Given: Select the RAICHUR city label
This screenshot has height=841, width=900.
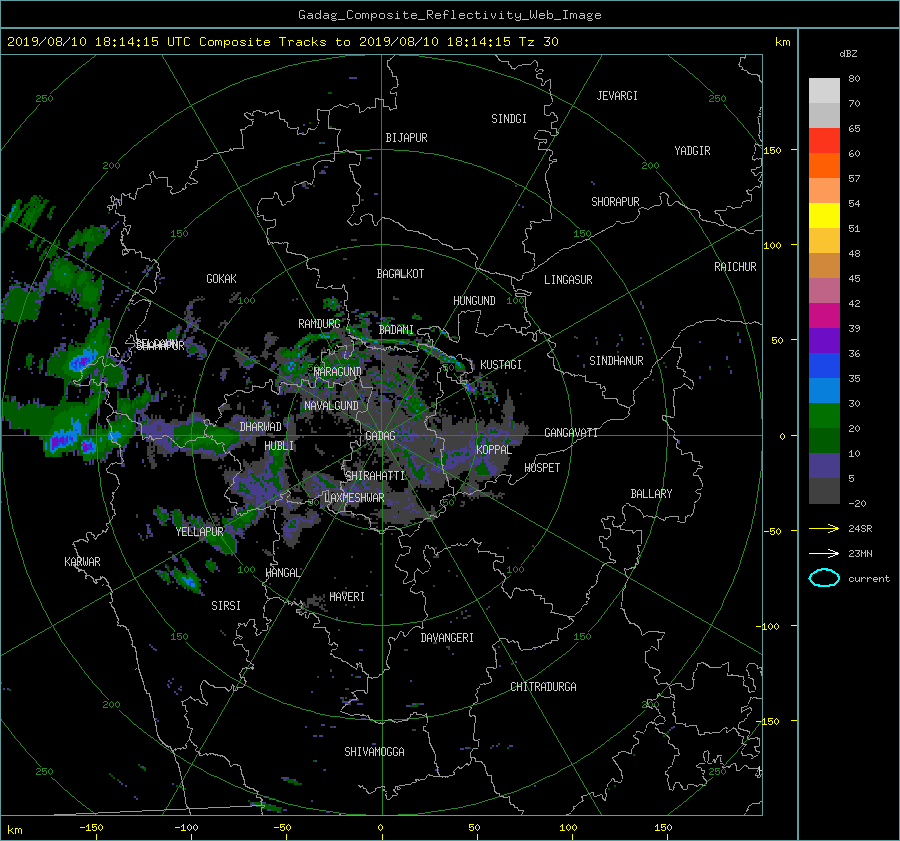Looking at the screenshot, I should (735, 267).
